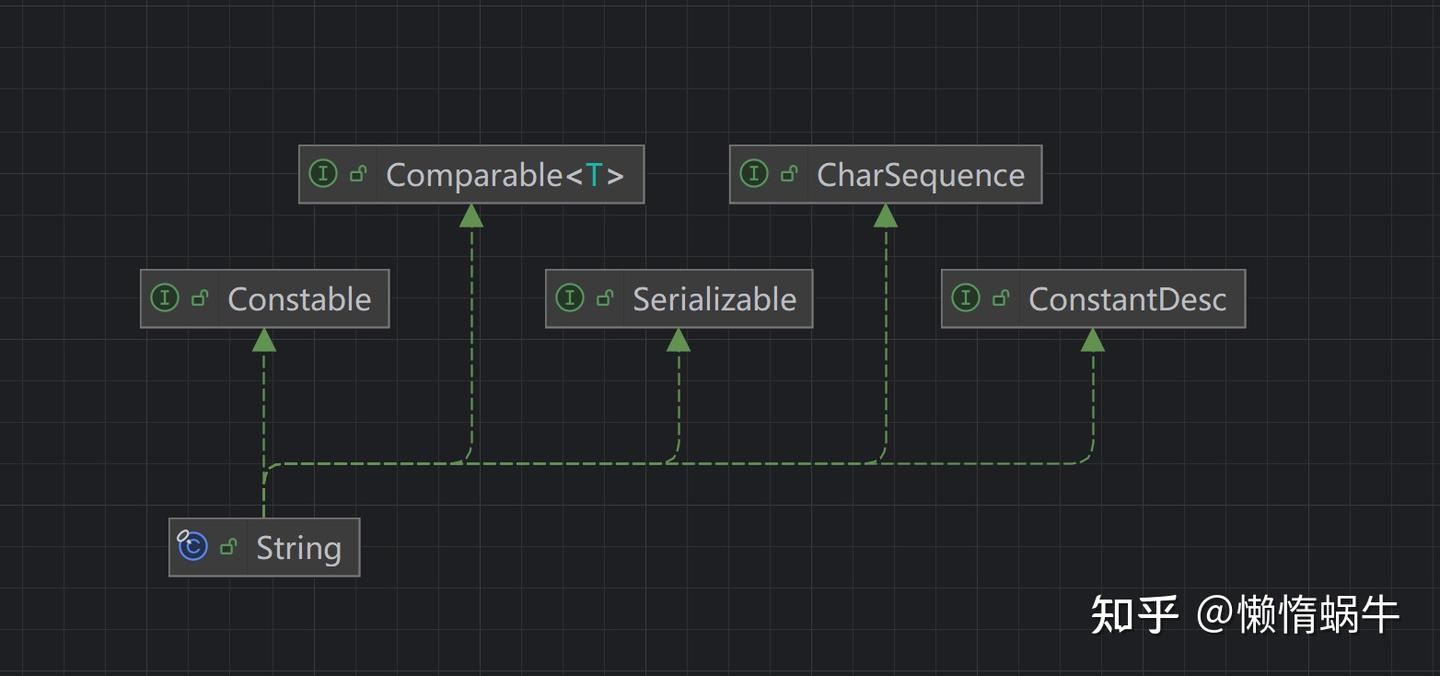Viewport: 1440px width, 676px height.
Task: Click the public lock icon beside CharSequence
Action: coord(789,175)
